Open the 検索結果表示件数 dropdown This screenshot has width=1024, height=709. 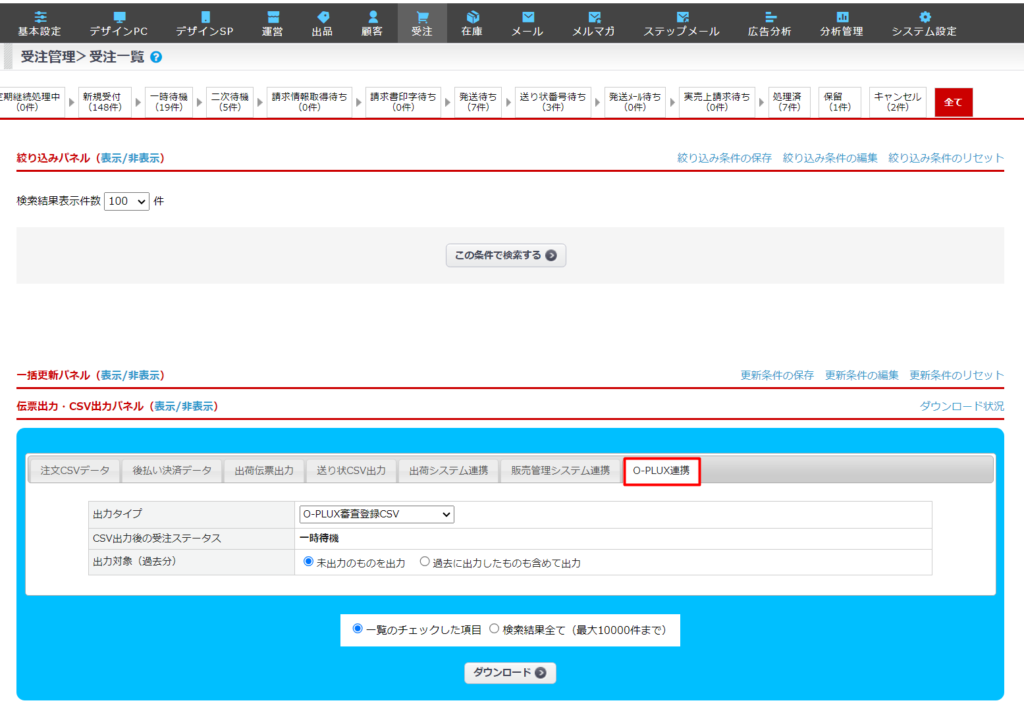(127, 201)
